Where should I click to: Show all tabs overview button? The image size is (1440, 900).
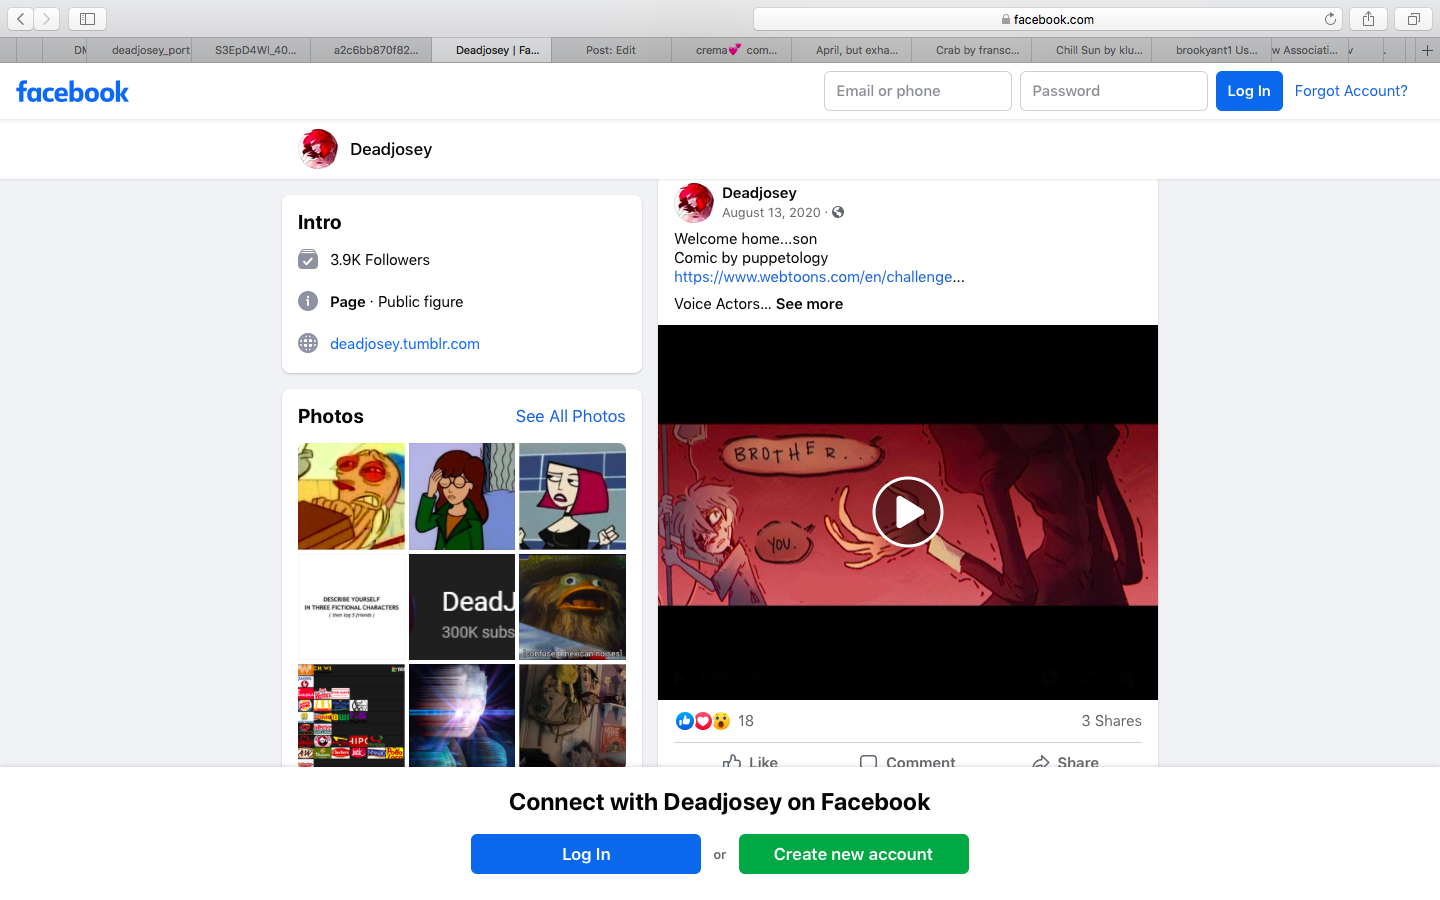coord(1413,19)
